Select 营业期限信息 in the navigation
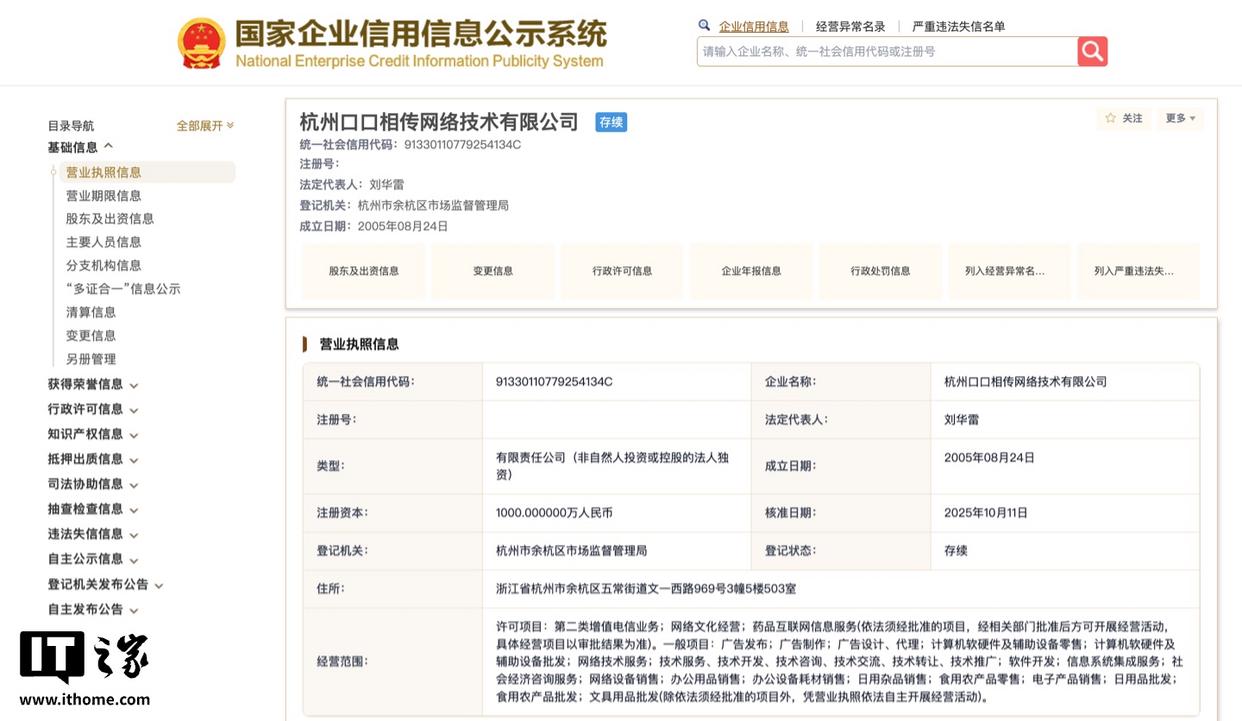The width and height of the screenshot is (1242, 721). (104, 196)
